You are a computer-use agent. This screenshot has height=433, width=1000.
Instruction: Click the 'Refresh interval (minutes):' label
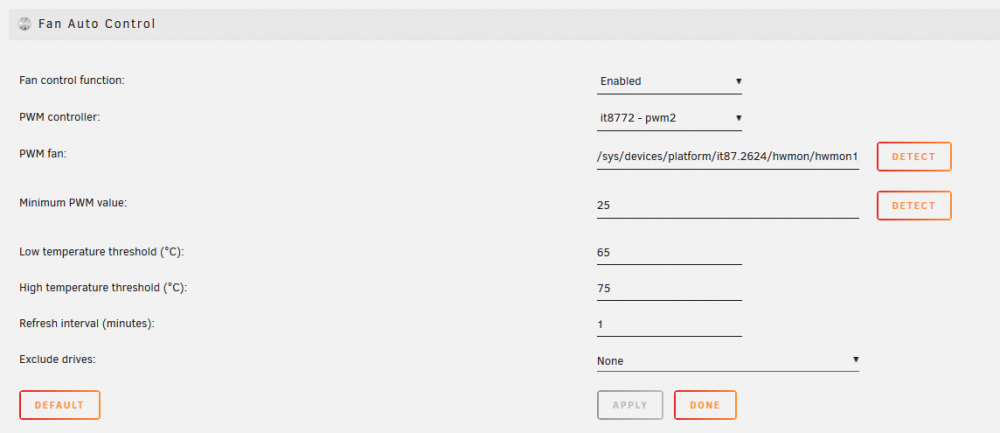(87, 323)
